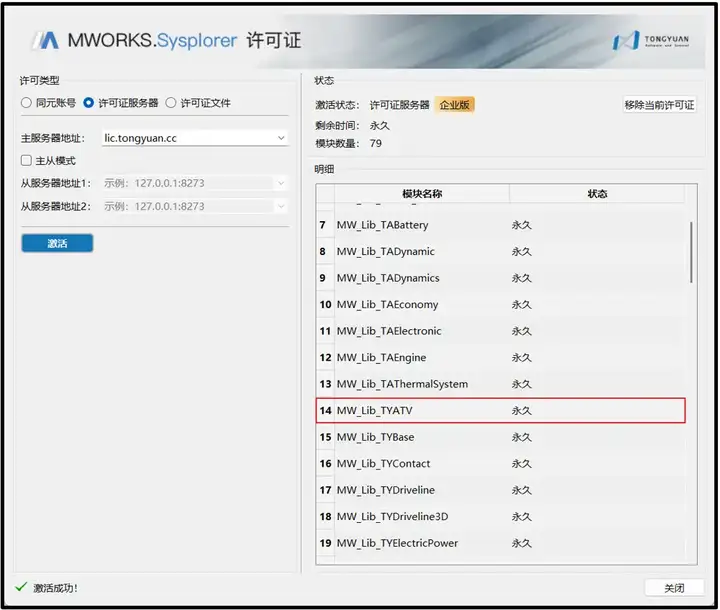This screenshot has height=610, width=720.
Task: Select row MW_Lib_TYDriveline3D
Action: [501, 517]
